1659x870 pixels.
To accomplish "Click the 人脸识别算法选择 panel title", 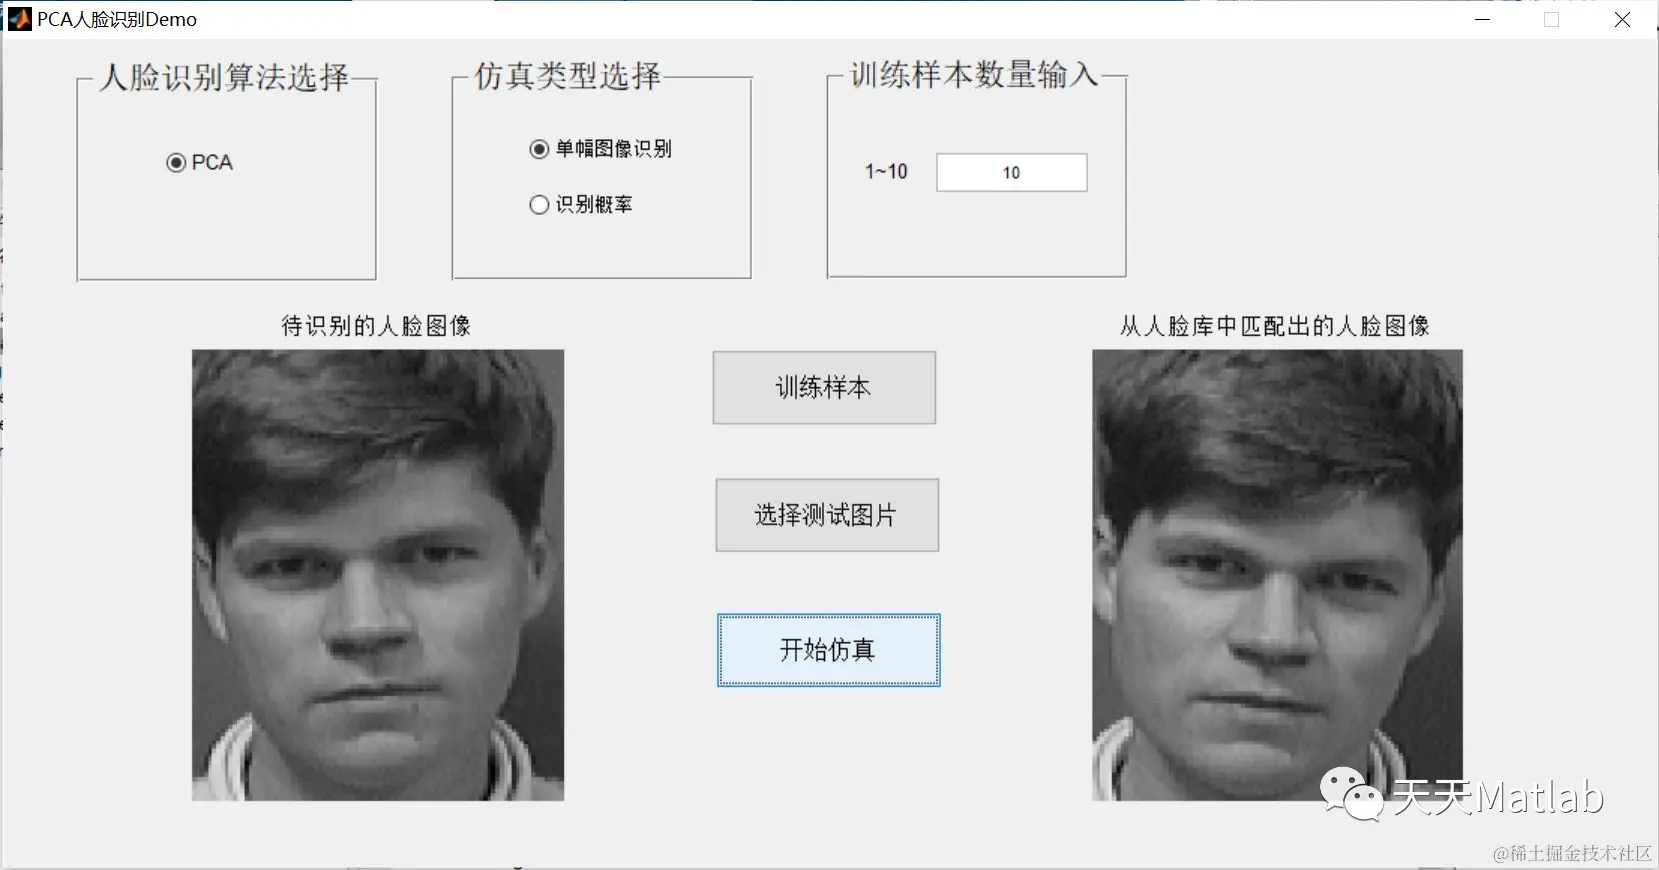I will click(225, 77).
